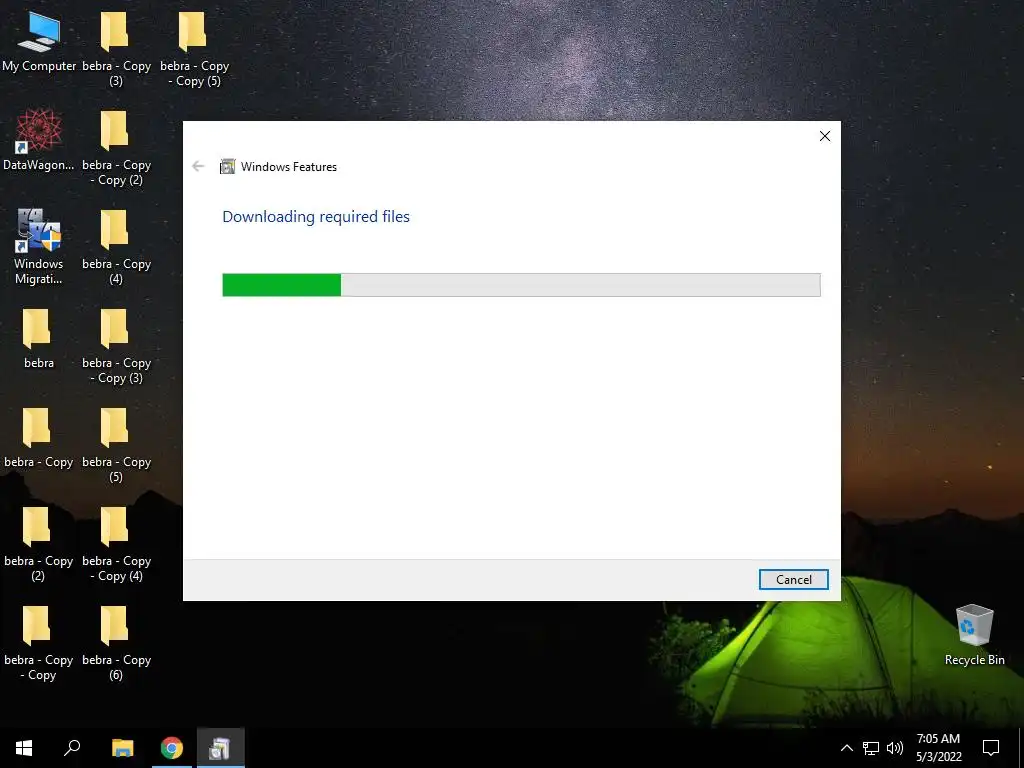Open File Explorer from the taskbar
The height and width of the screenshot is (768, 1024).
pyautogui.click(x=123, y=748)
